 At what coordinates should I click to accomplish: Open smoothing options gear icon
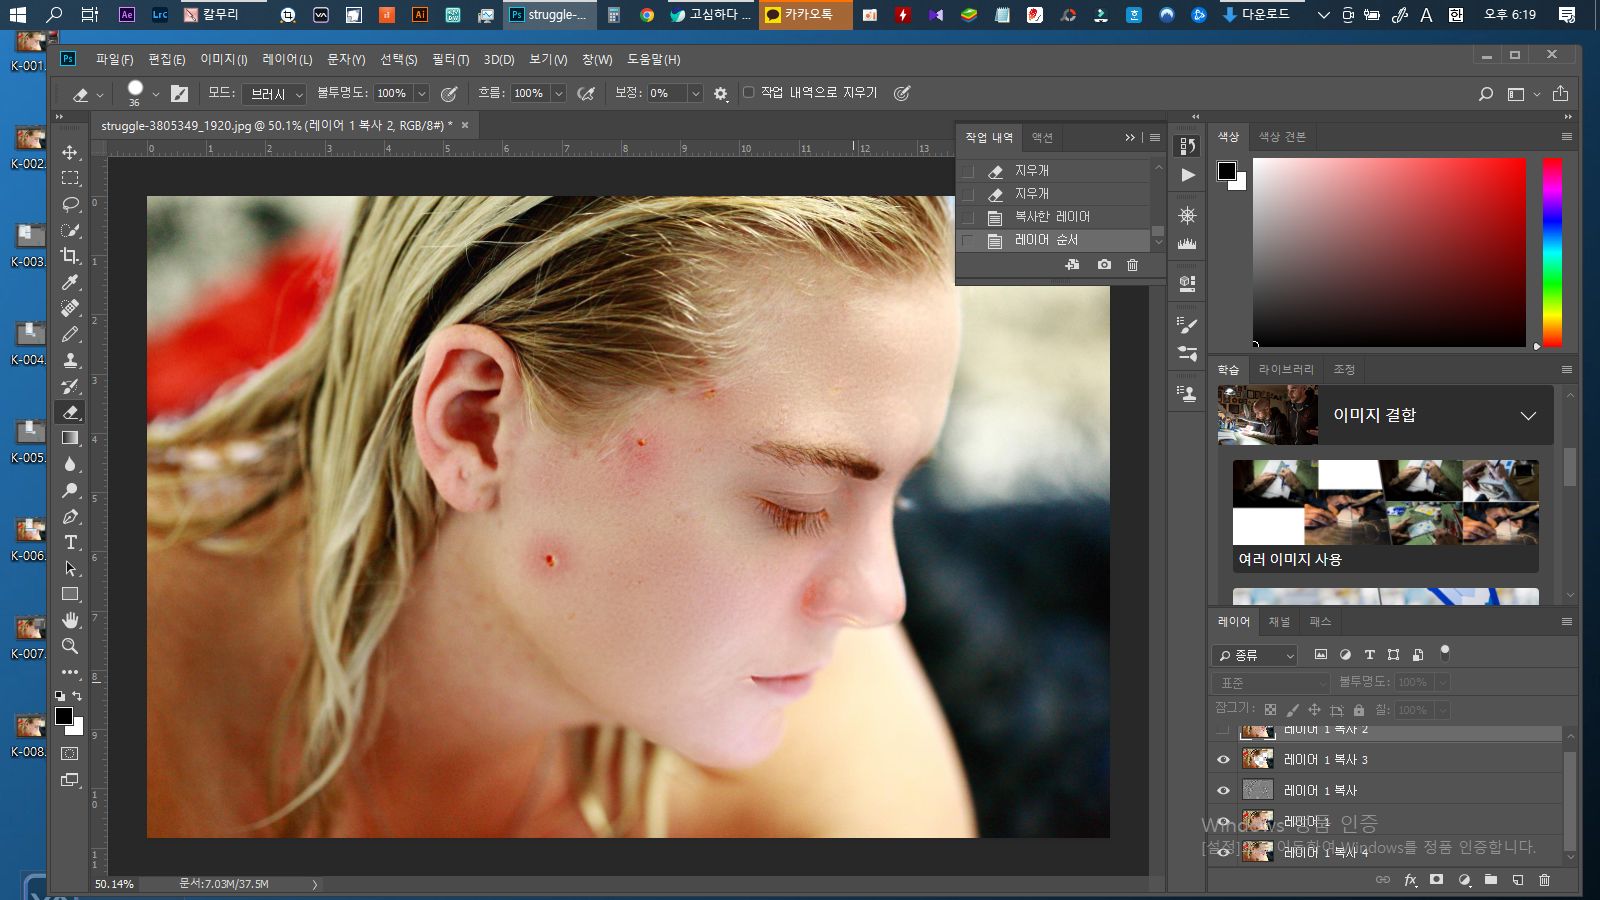pos(721,94)
